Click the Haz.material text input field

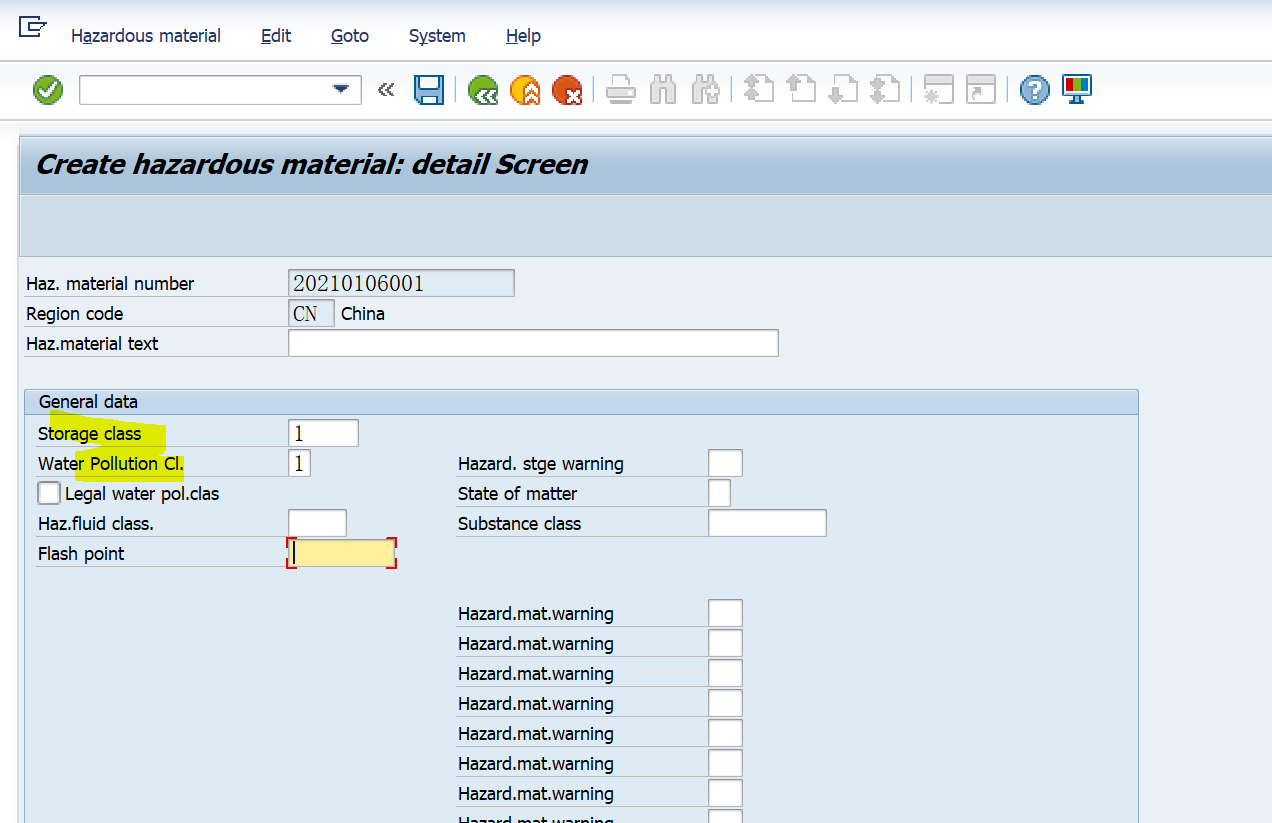click(533, 343)
